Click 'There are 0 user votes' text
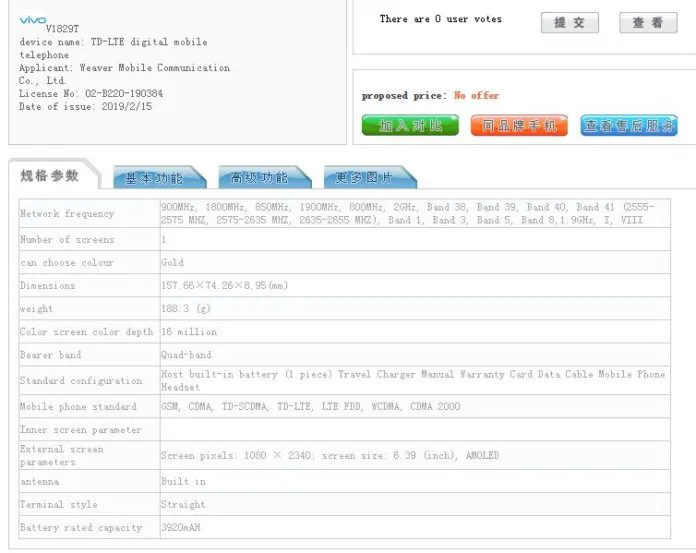 441,19
